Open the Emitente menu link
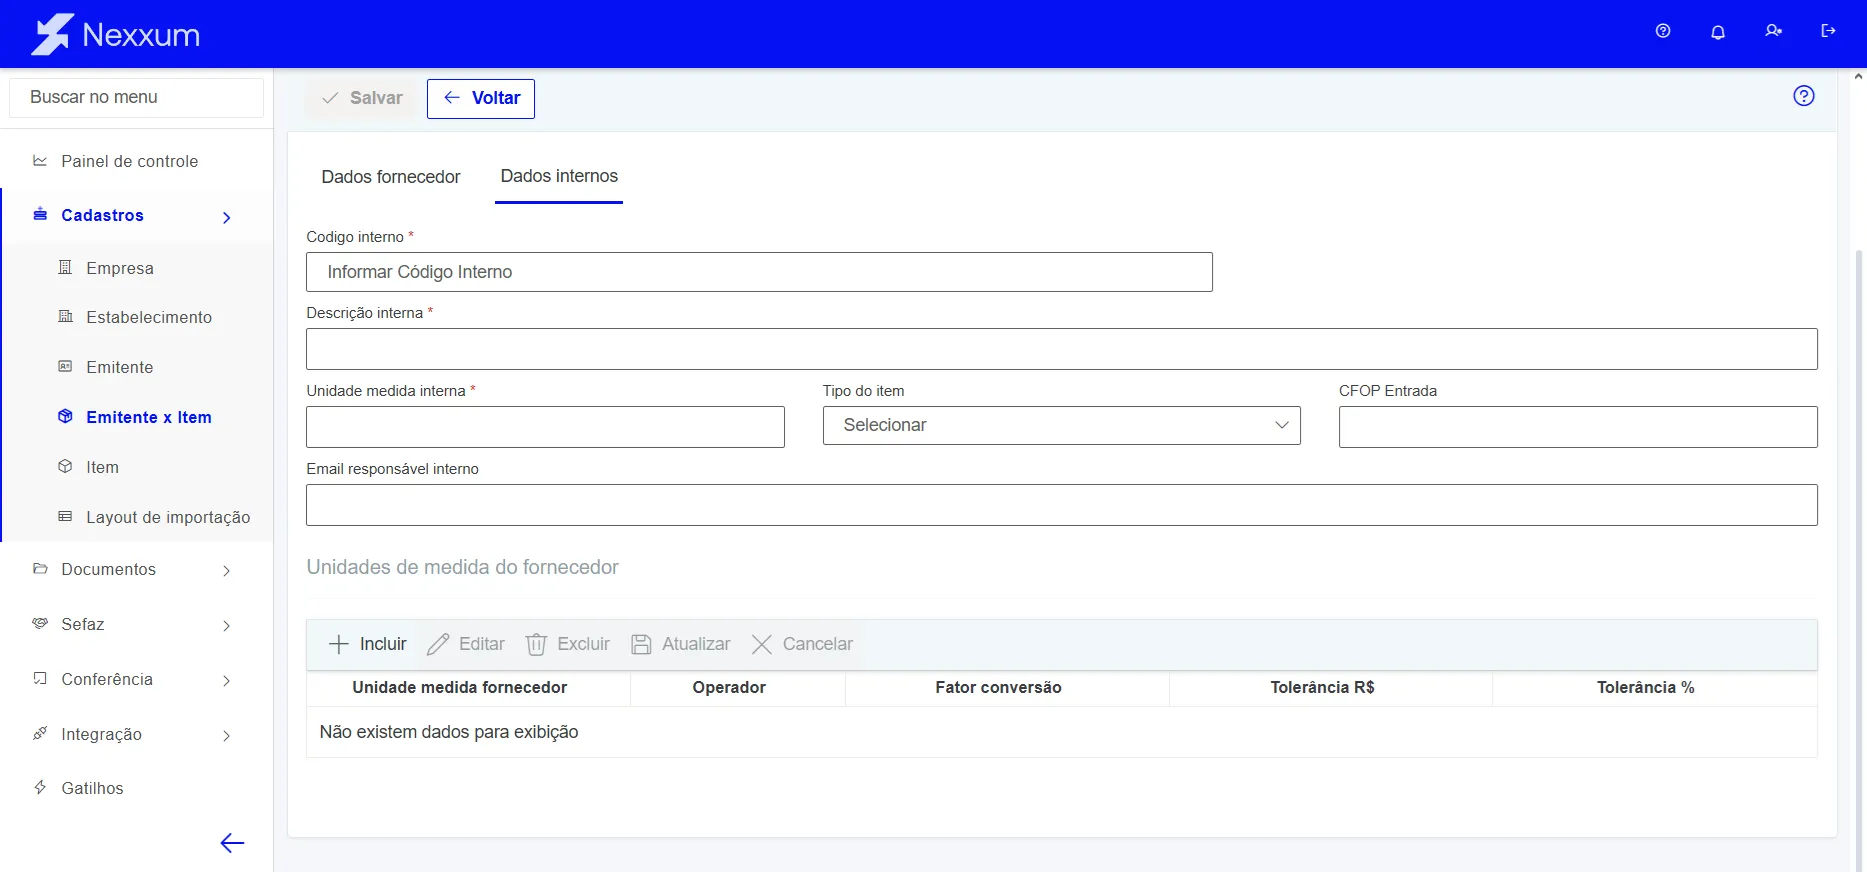 pyautogui.click(x=120, y=367)
